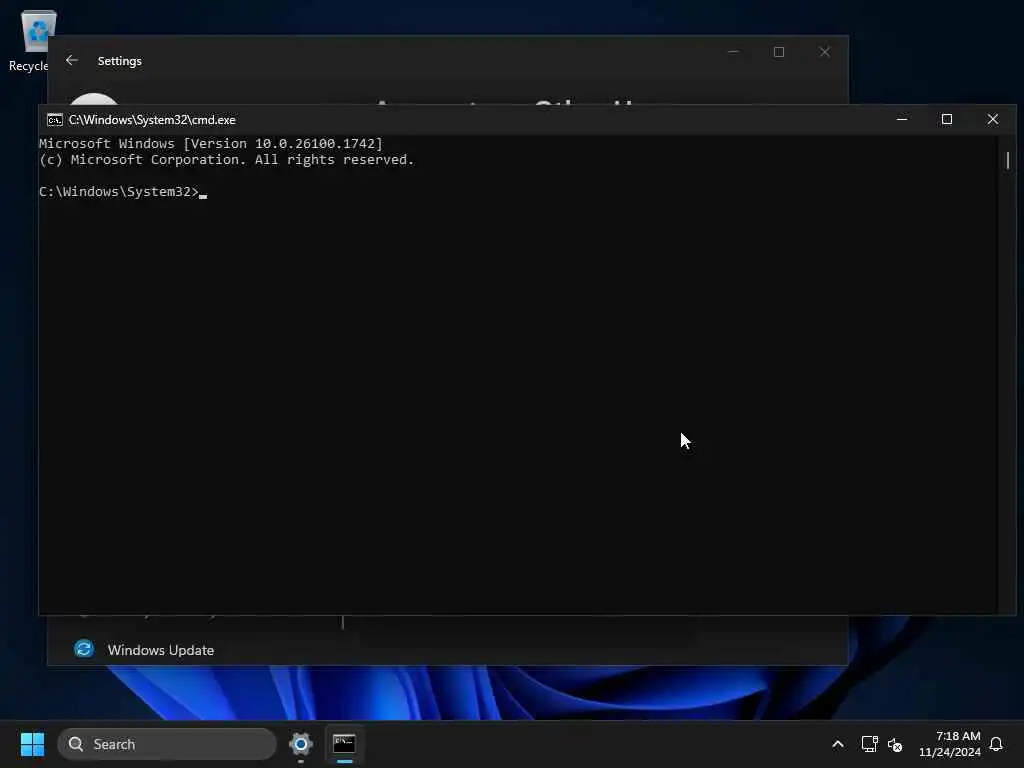This screenshot has width=1024, height=768.
Task: Click the taskbar Search box
Action: (x=167, y=744)
